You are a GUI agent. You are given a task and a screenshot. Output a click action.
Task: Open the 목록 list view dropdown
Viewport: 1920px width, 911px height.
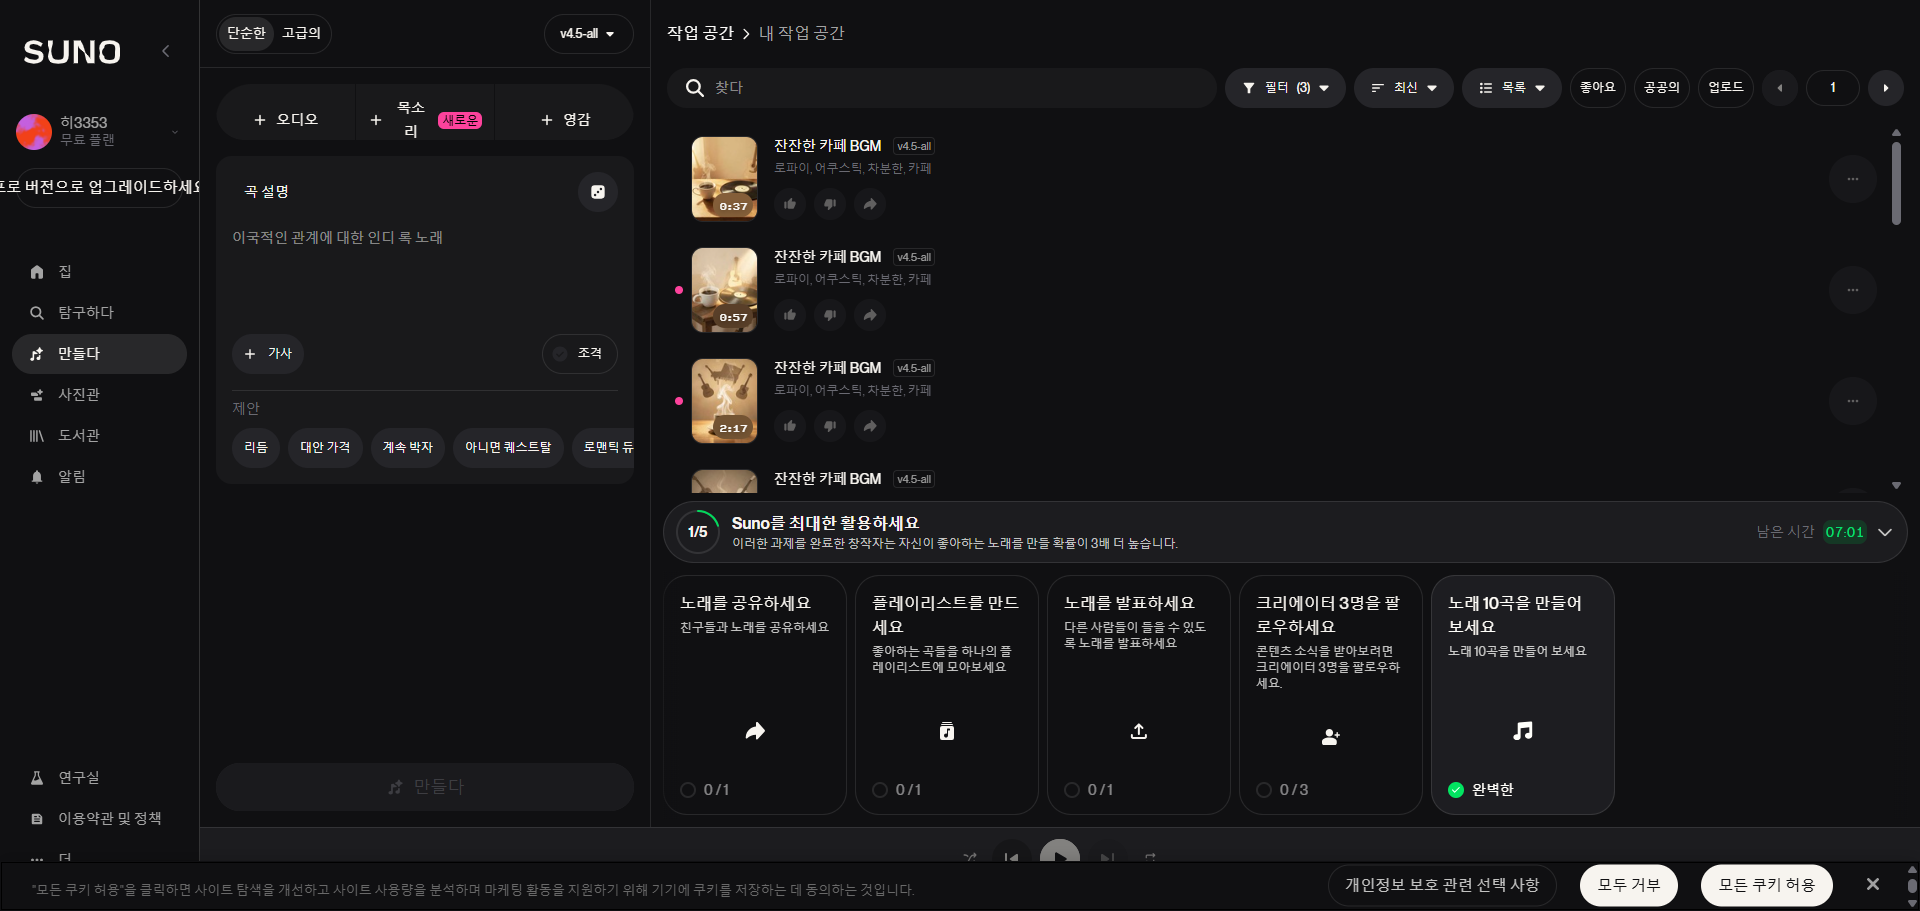tap(1512, 88)
